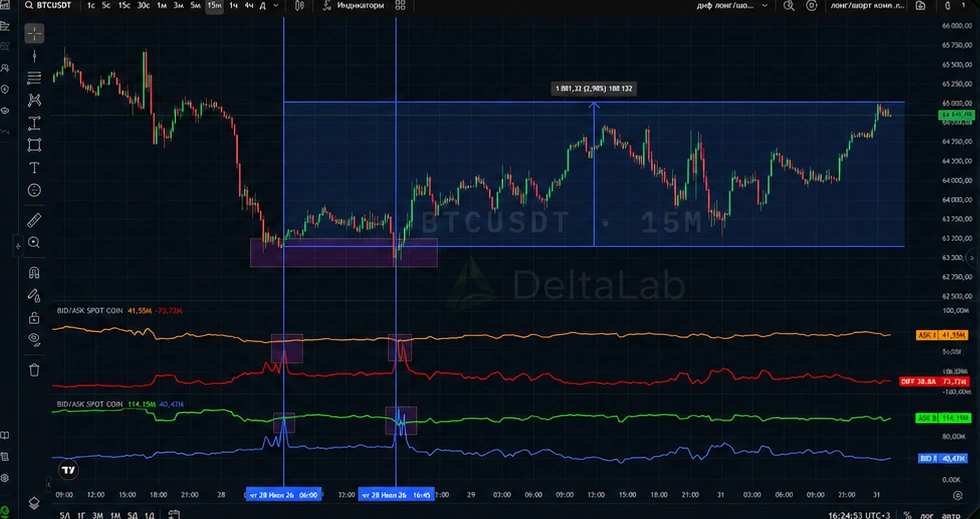Set date range to 1Г
The width and height of the screenshot is (980, 519).
pyautogui.click(x=81, y=515)
